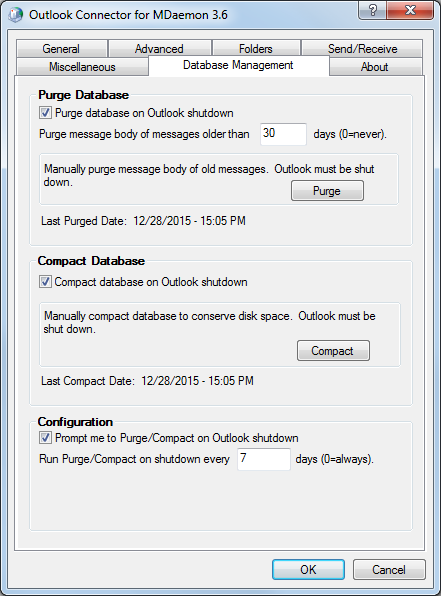Click the Purge button

point(327,190)
